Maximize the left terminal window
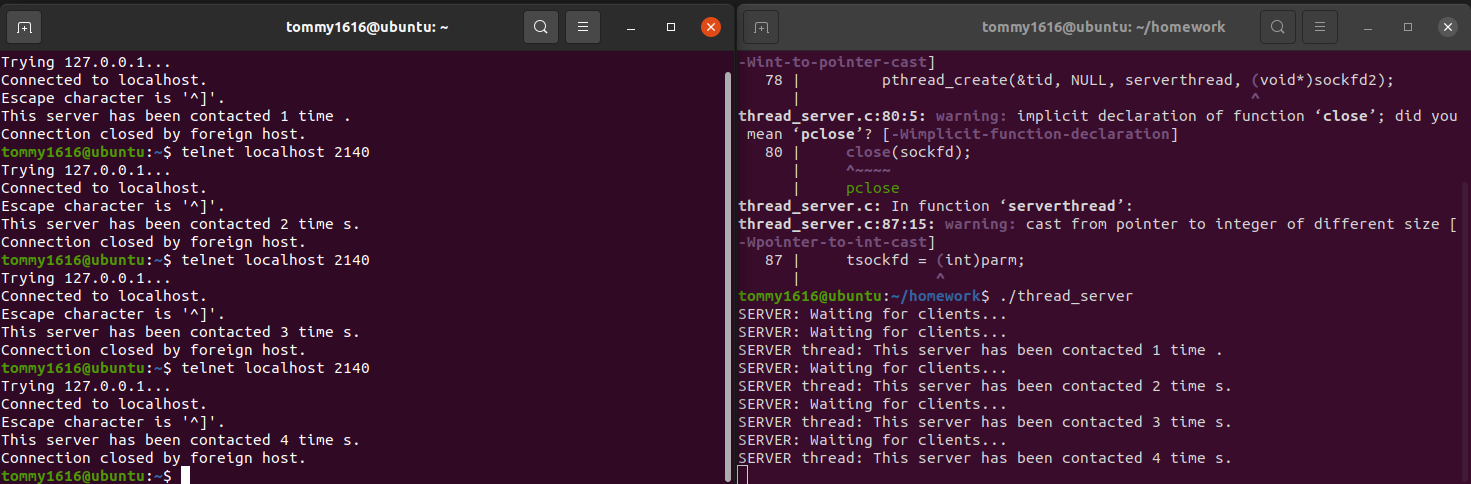Screen dimensions: 1471x484 (671, 27)
